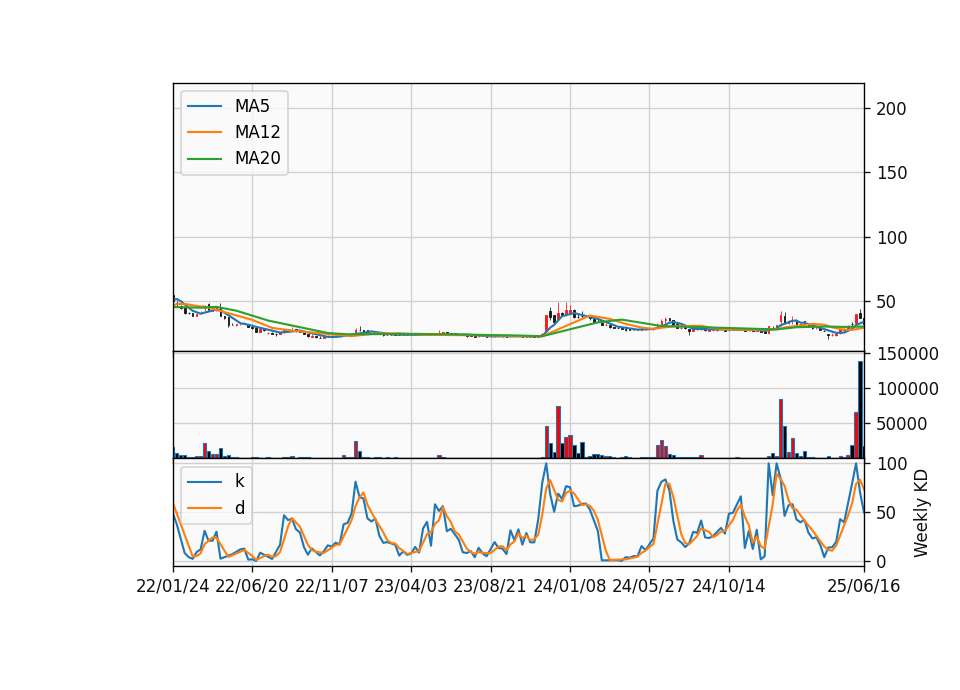960x690 pixels.
Task: Click the blue k legend line sample
Action: point(204,482)
